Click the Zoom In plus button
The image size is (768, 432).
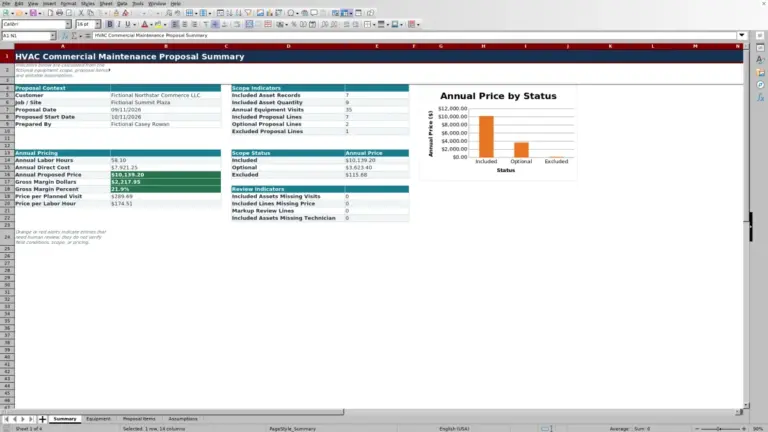click(744, 429)
